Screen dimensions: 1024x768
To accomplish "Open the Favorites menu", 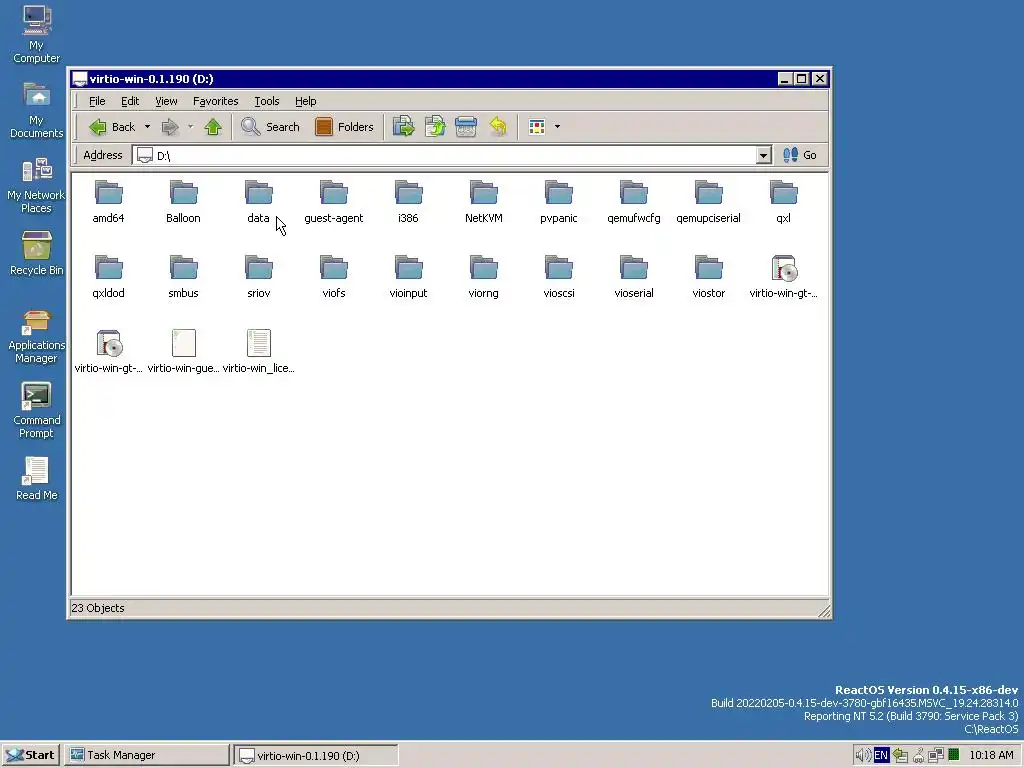I will tap(216, 101).
